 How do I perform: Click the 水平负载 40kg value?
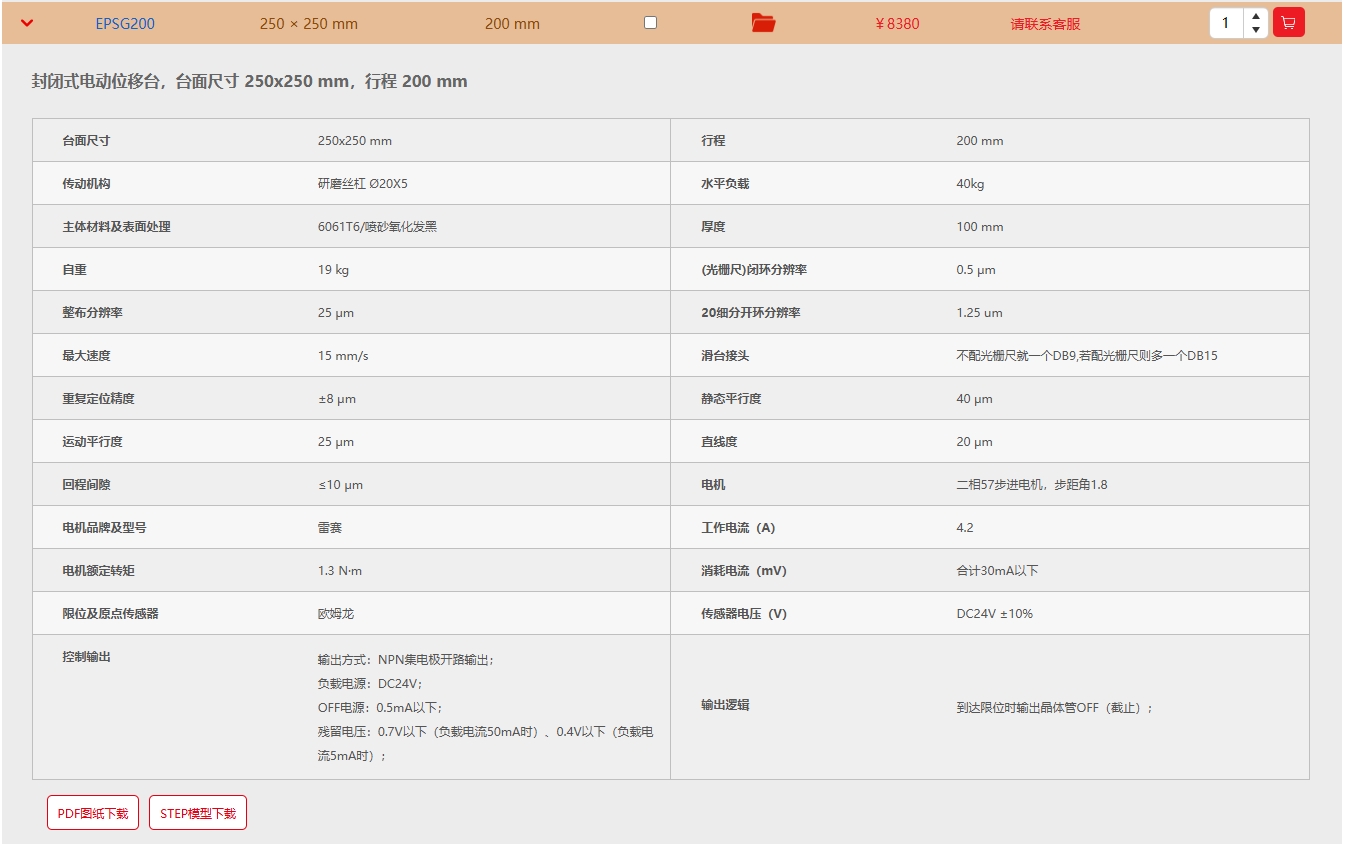pos(970,184)
